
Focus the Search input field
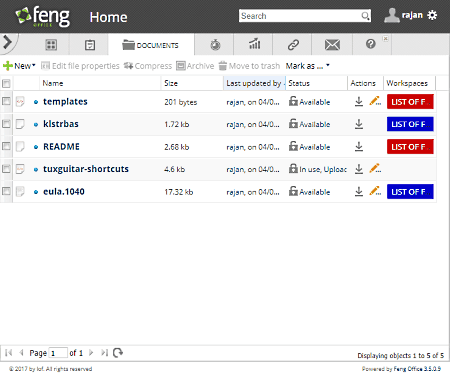(300, 16)
